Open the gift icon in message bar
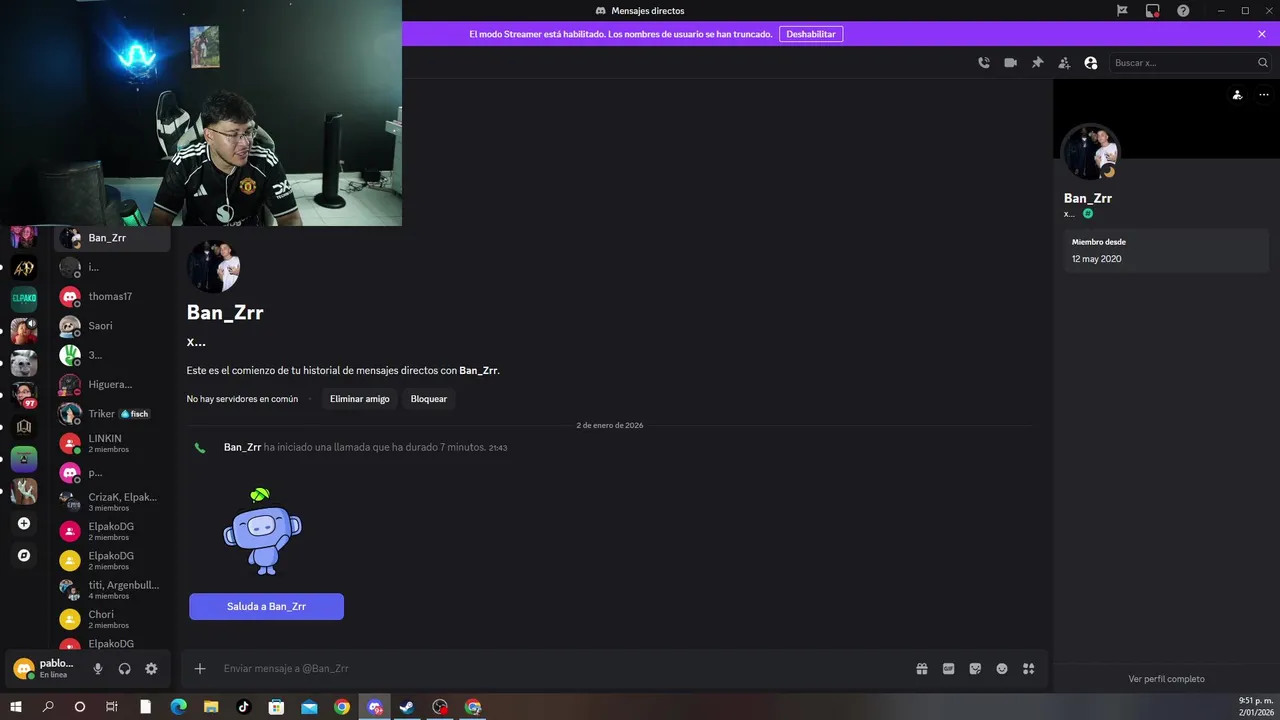The width and height of the screenshot is (1280, 720). coord(922,669)
